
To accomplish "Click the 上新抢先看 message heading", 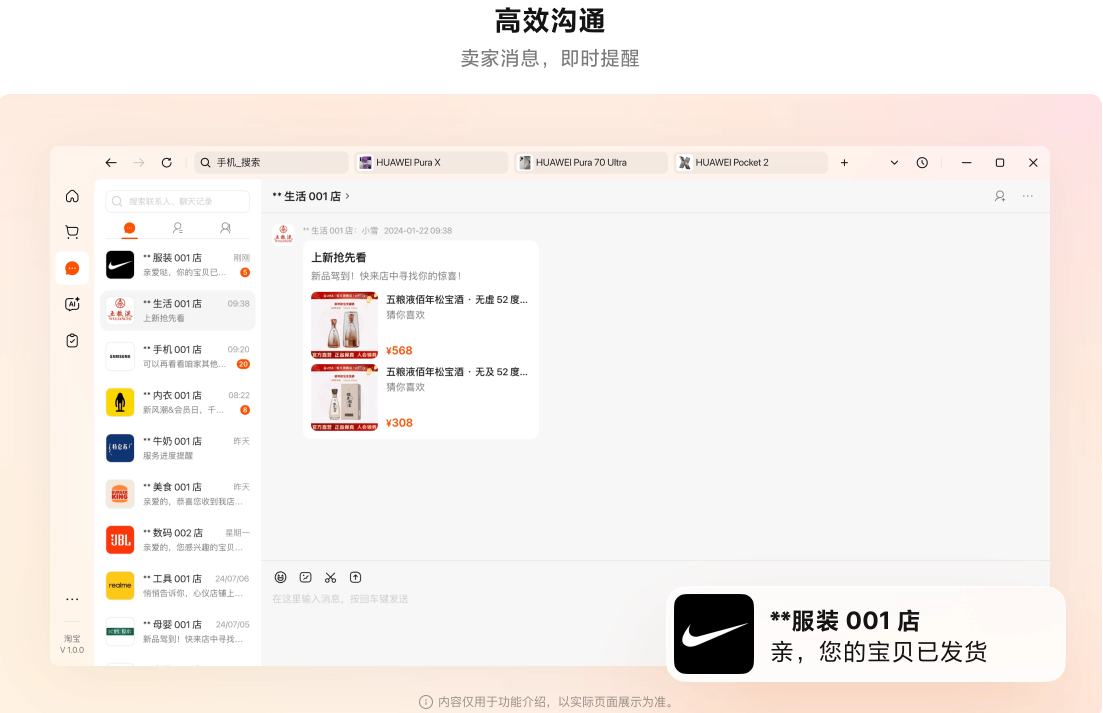I will click(x=339, y=257).
